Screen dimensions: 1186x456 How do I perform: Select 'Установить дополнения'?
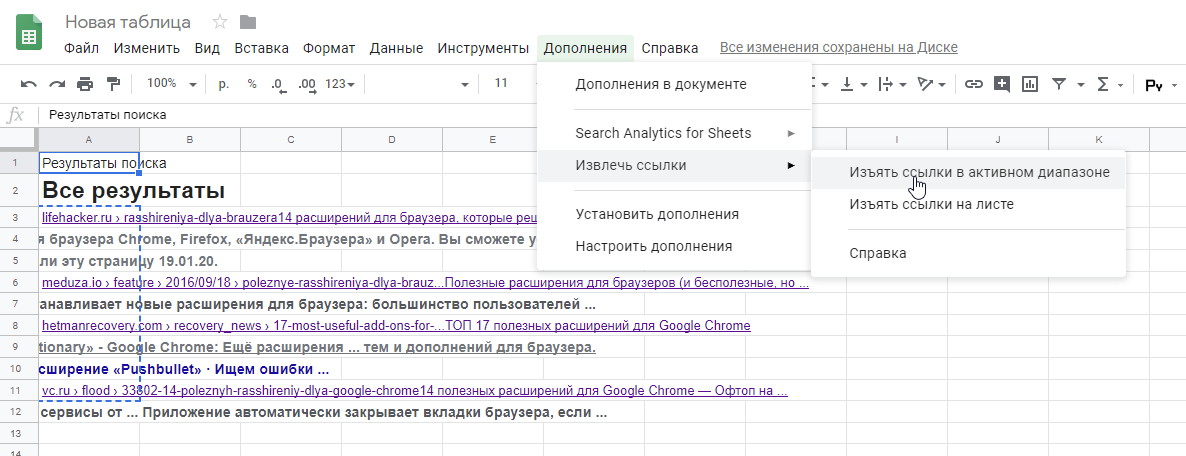click(674, 214)
